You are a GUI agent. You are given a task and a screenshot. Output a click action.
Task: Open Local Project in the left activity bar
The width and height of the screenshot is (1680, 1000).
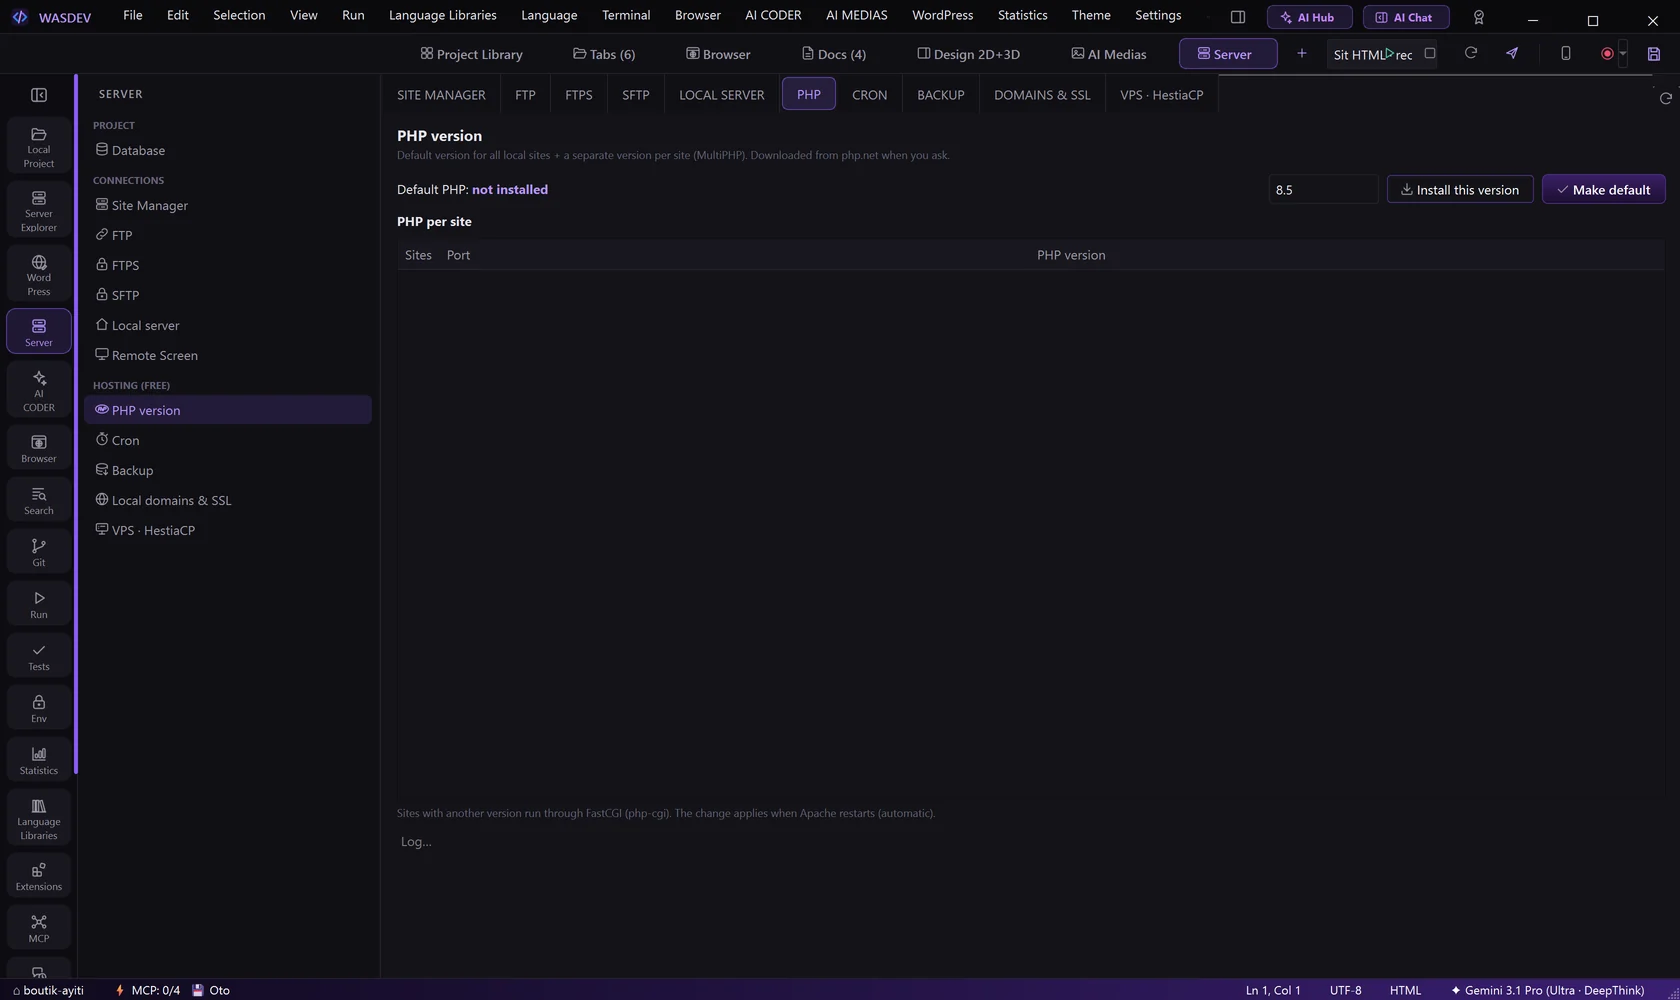pos(39,147)
